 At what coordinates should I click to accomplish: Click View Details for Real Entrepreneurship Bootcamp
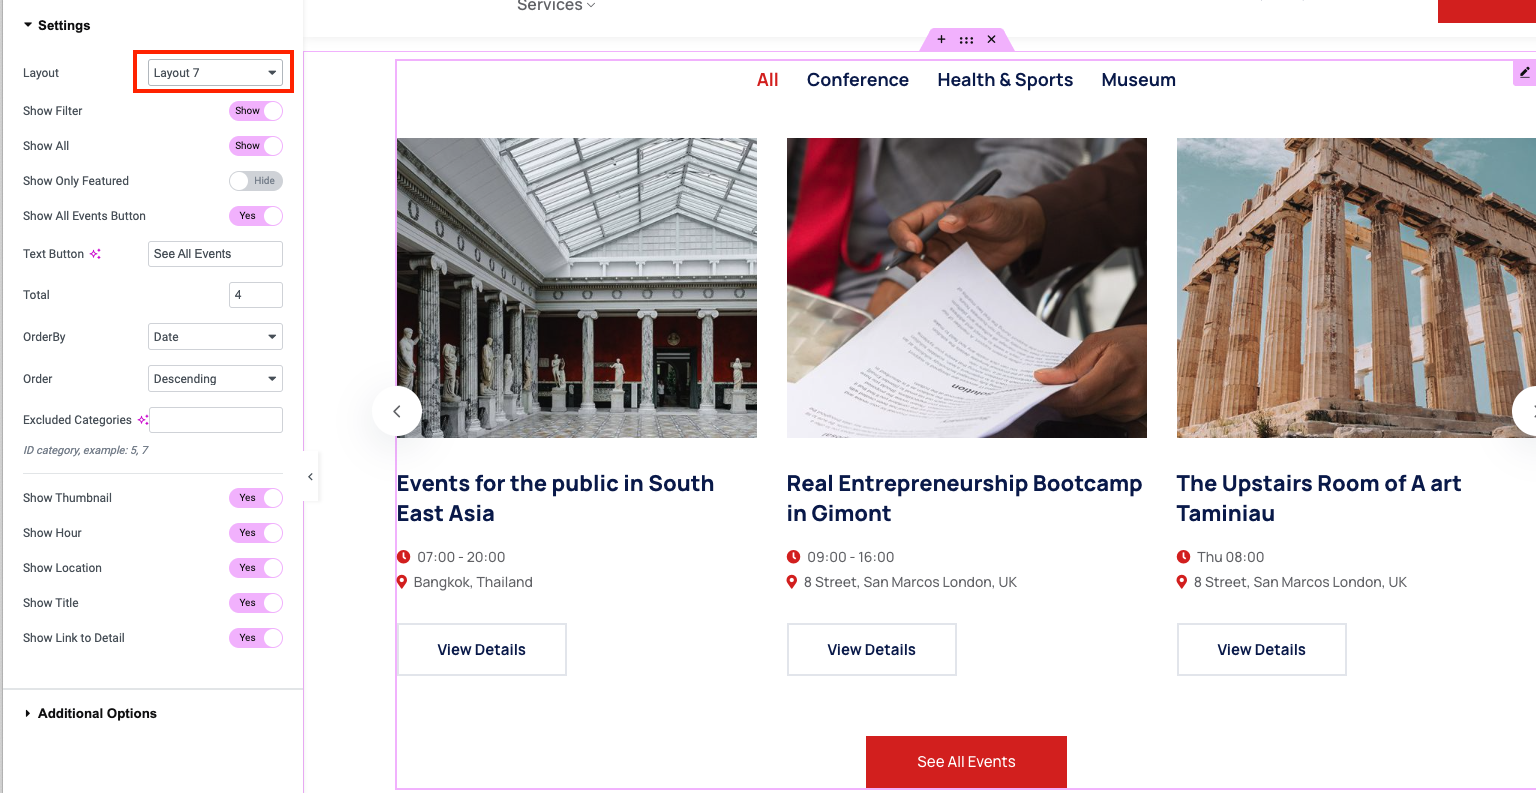(x=871, y=650)
